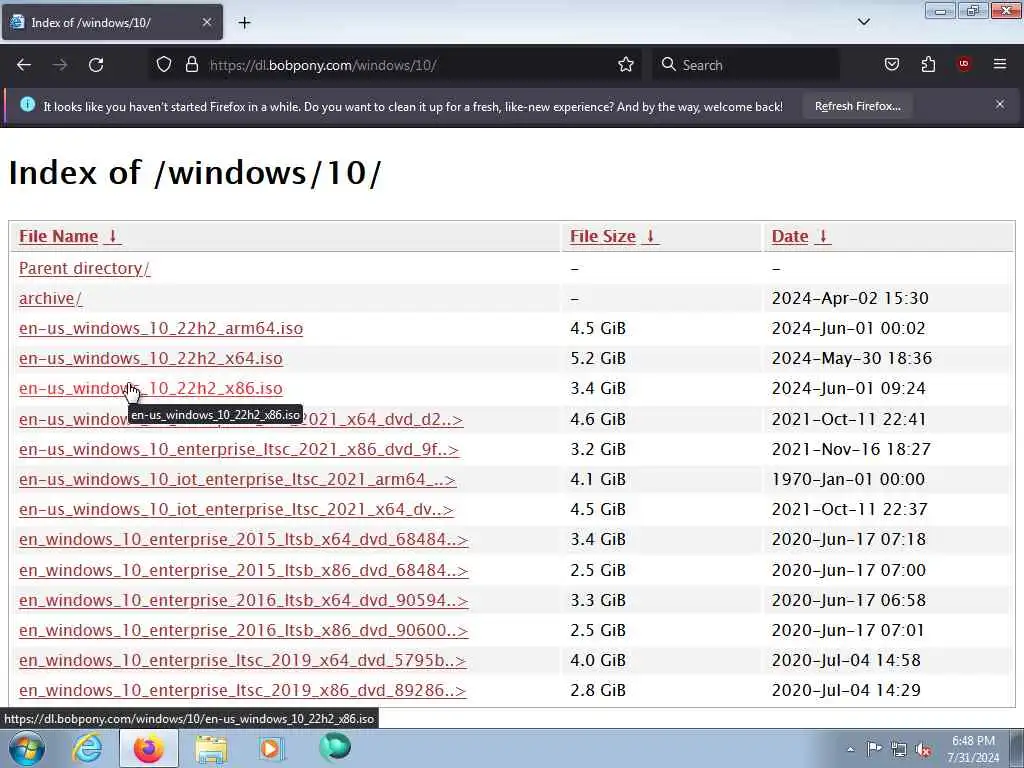Click the Action Center flag tray icon
1024x768 pixels.
coord(874,749)
